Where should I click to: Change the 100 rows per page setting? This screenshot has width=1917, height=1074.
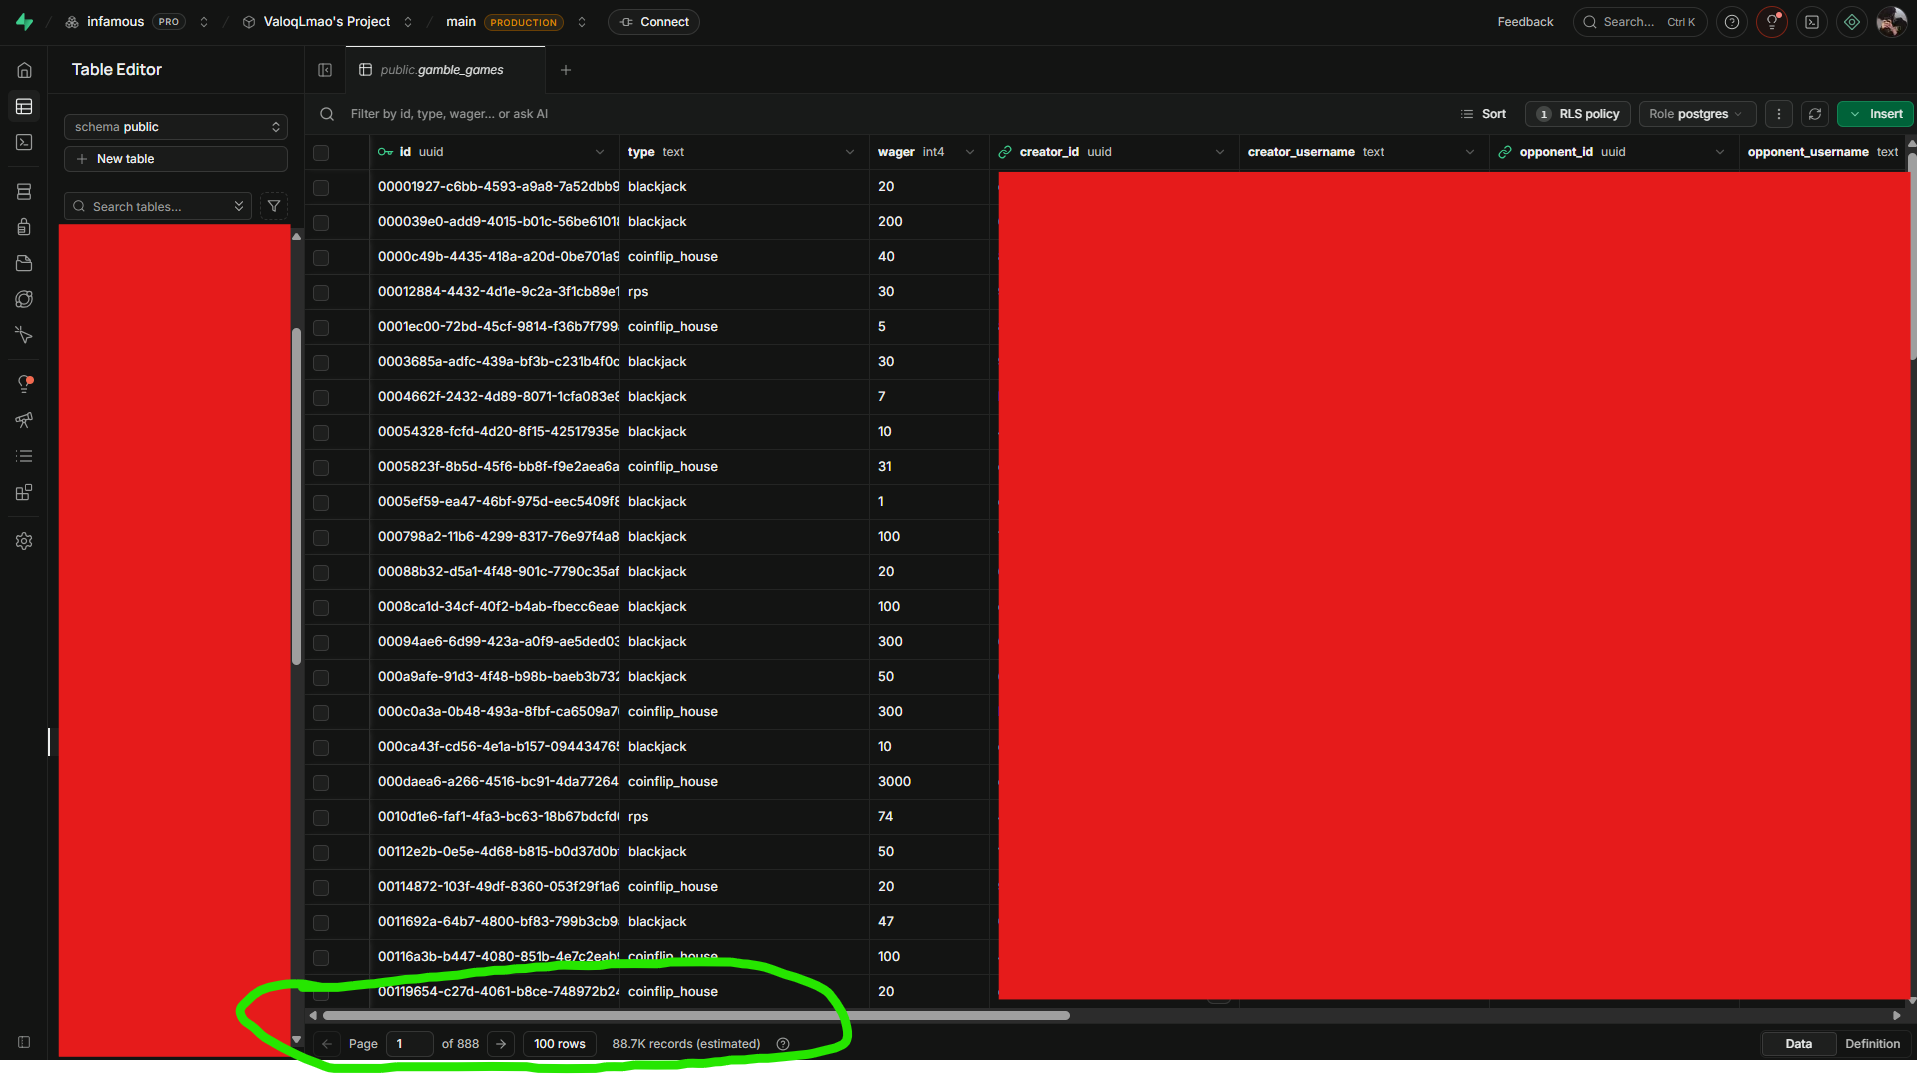[560, 1044]
